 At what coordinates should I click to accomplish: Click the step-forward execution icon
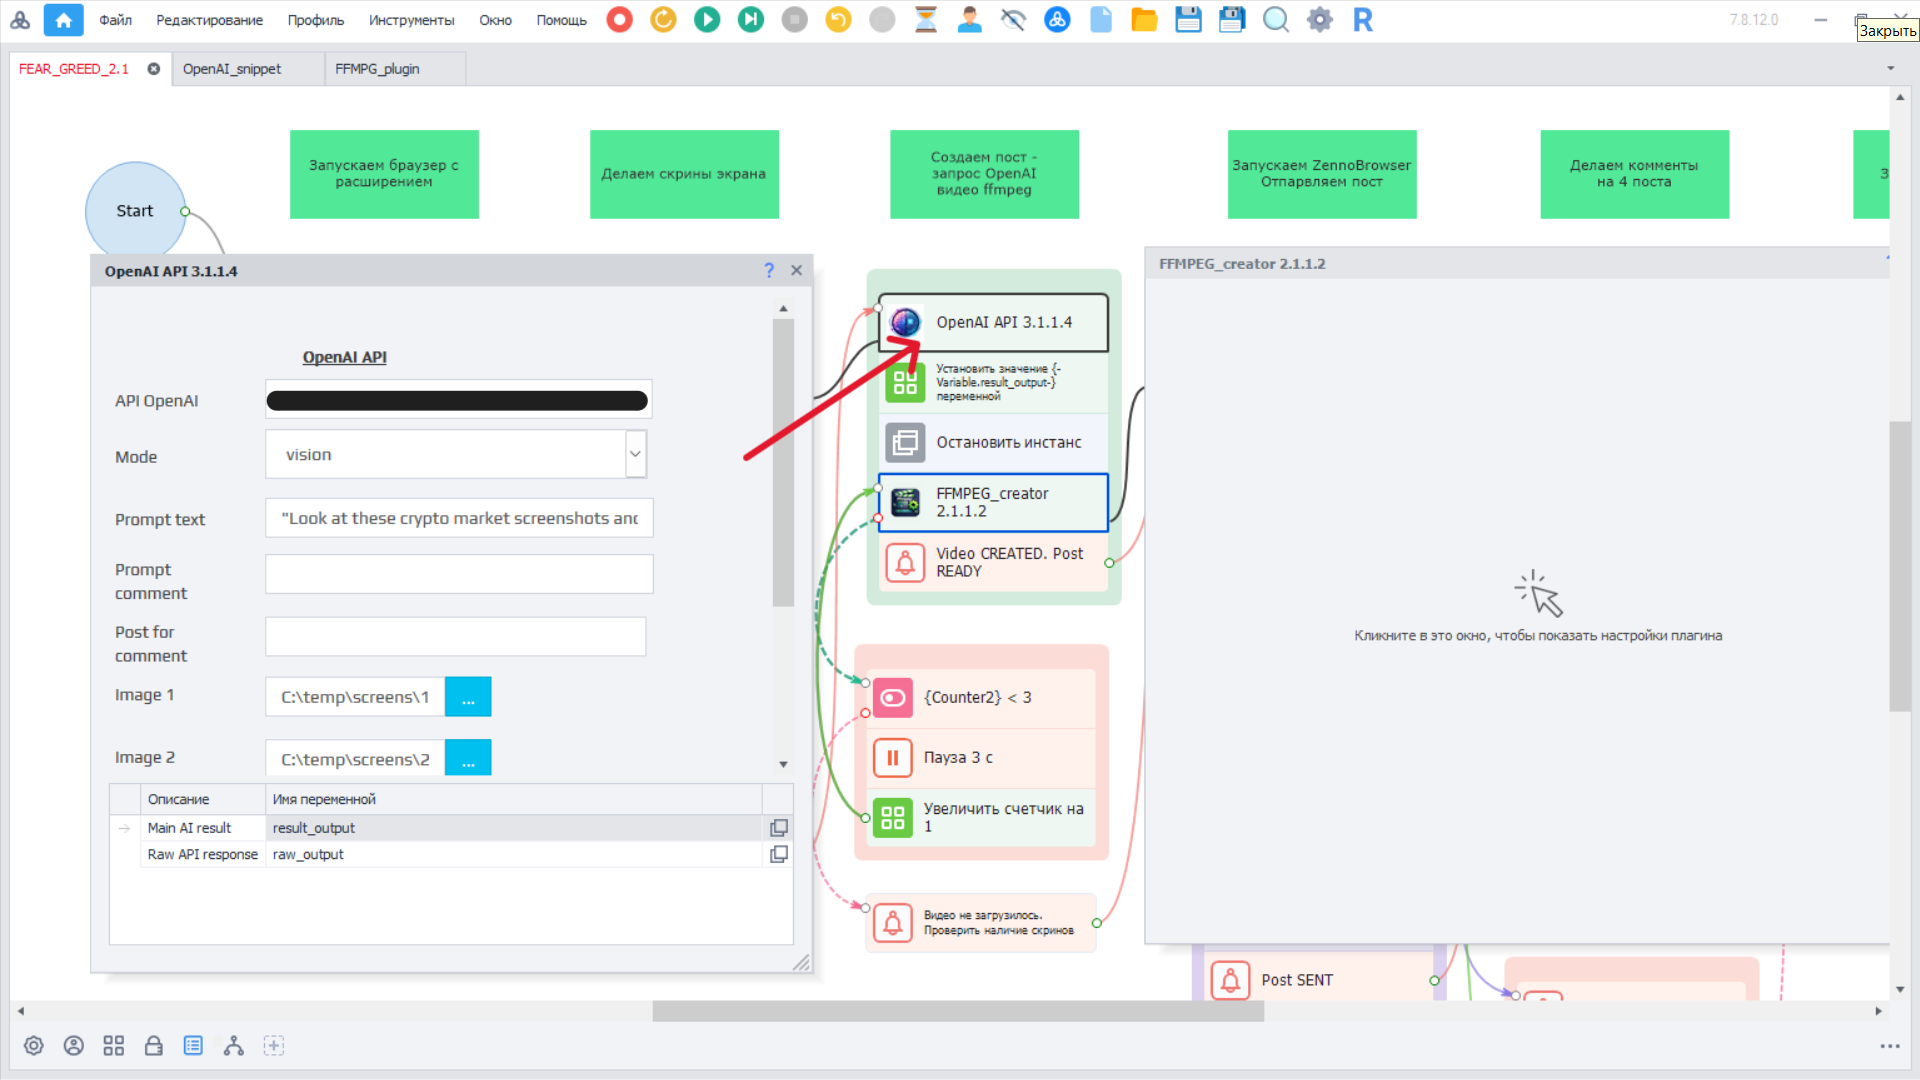(750, 19)
